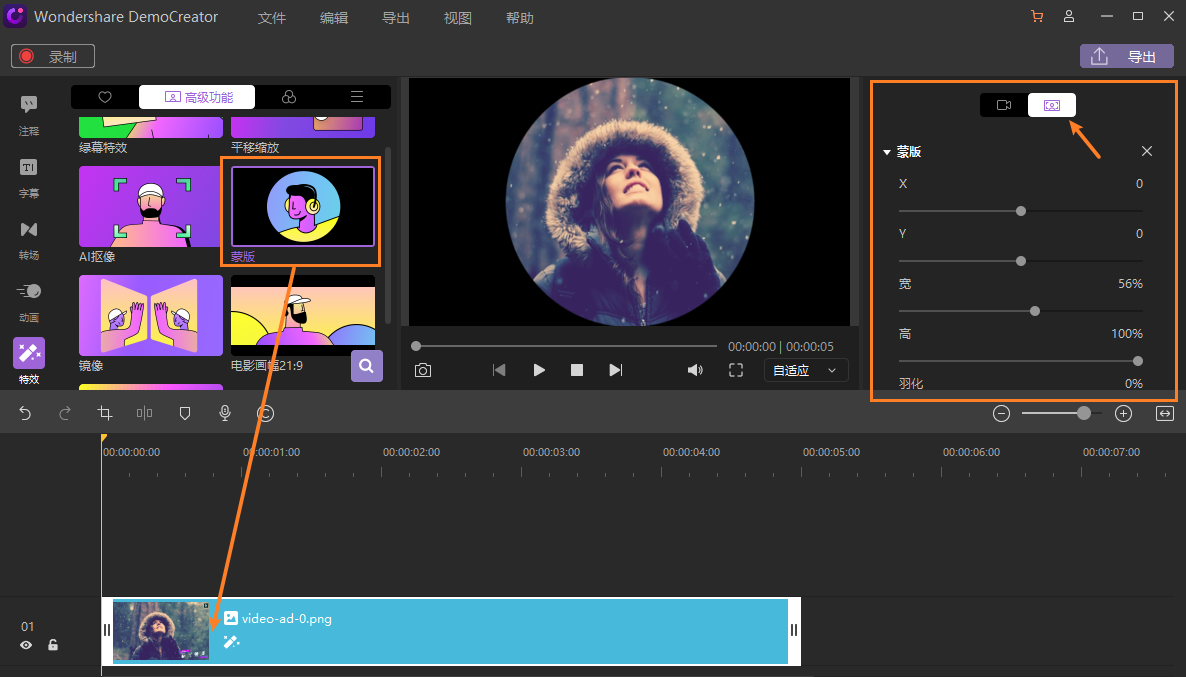Switch to the video properties tab
Viewport: 1186px width, 677px height.
tap(1003, 105)
